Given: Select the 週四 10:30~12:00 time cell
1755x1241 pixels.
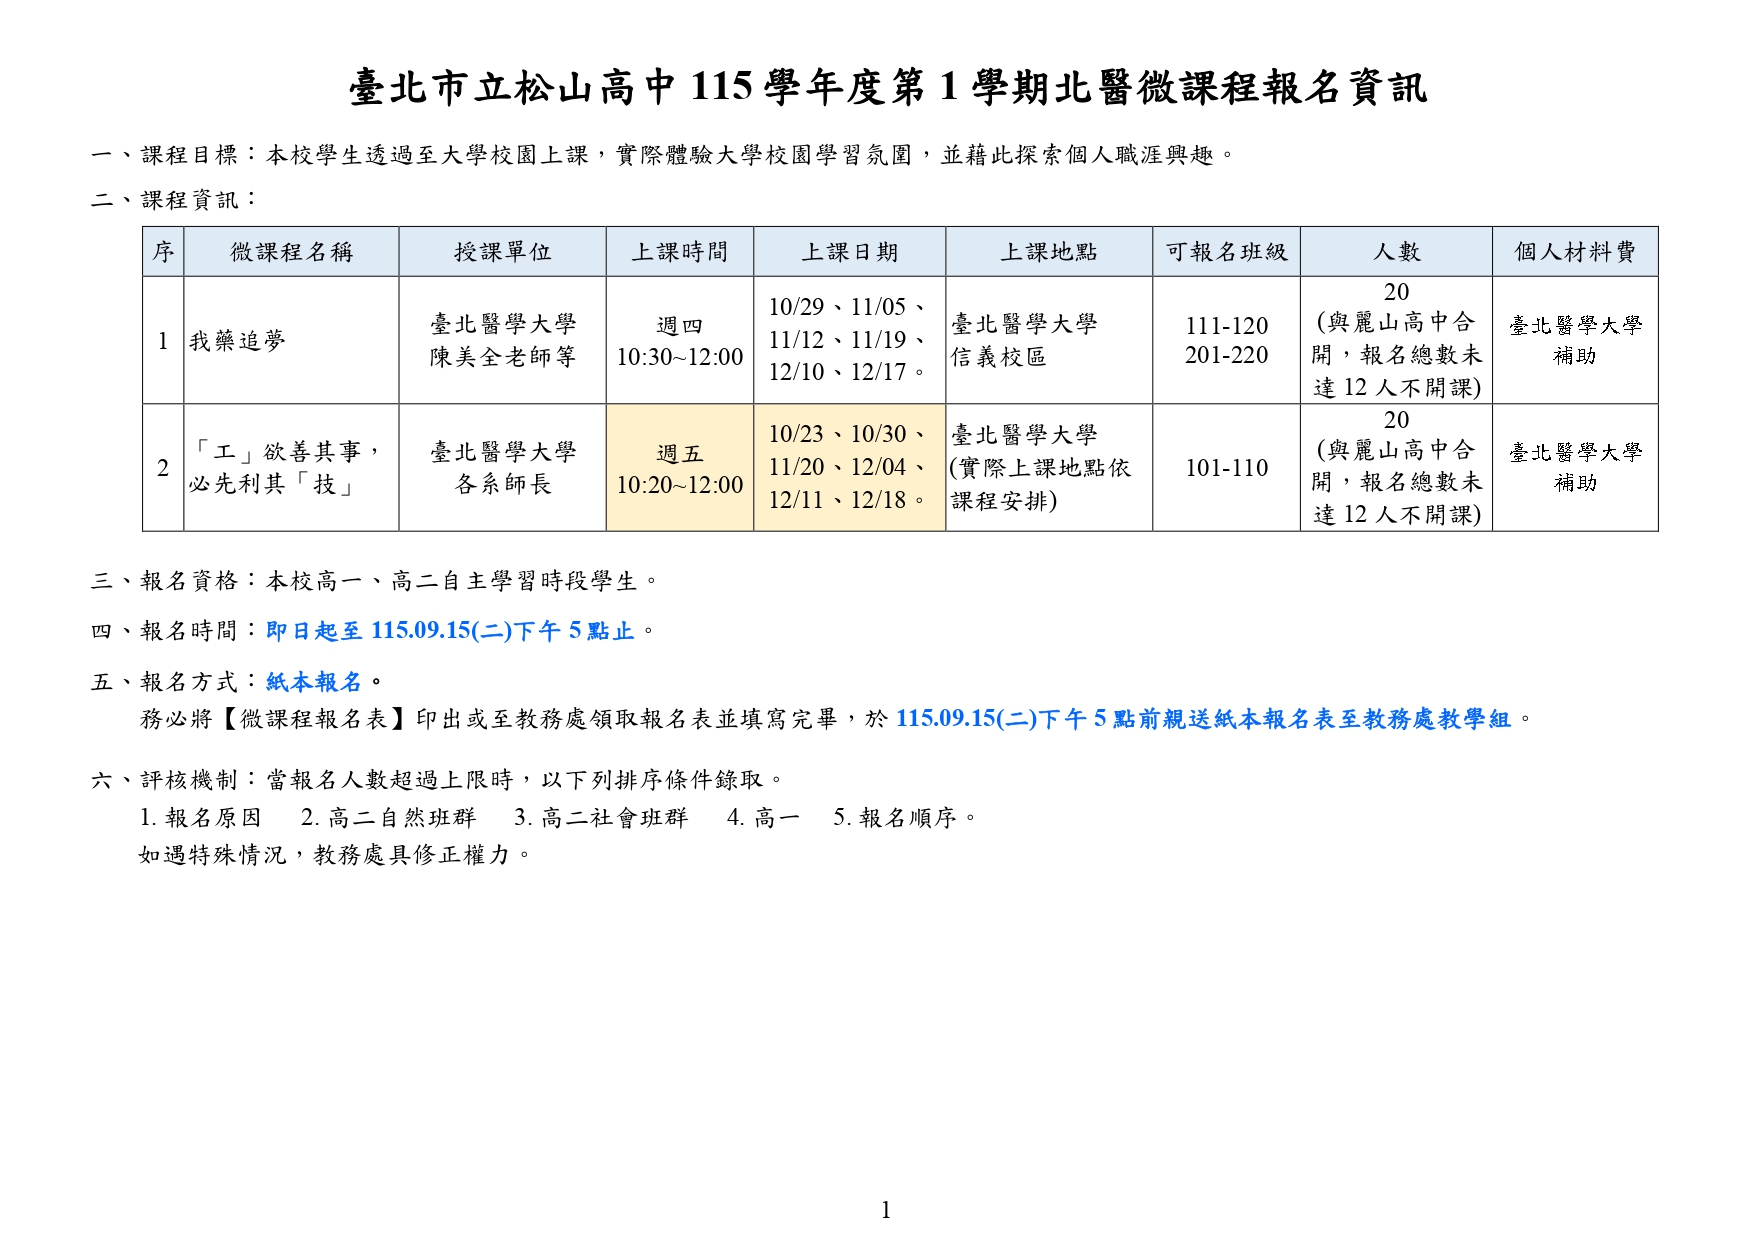Looking at the screenshot, I should tap(680, 340).
